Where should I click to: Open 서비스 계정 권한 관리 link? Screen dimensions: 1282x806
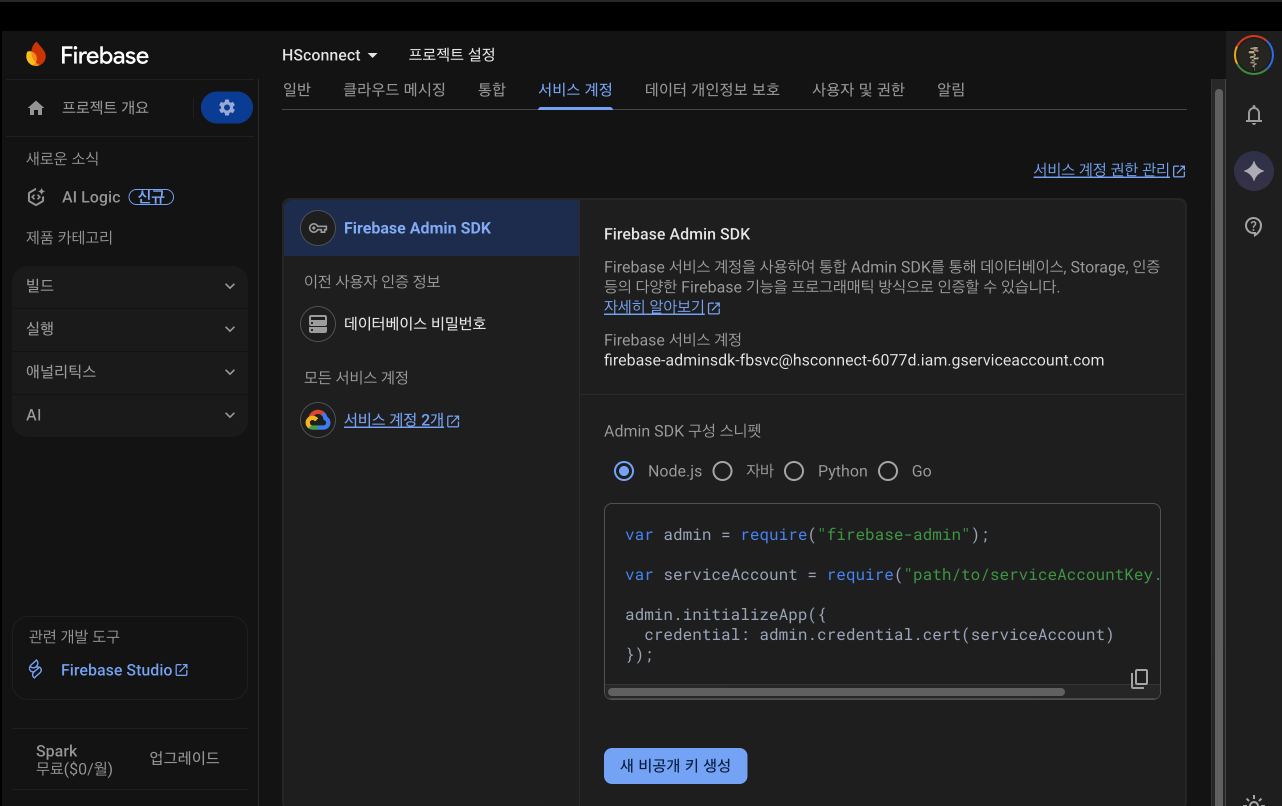pyautogui.click(x=1109, y=170)
